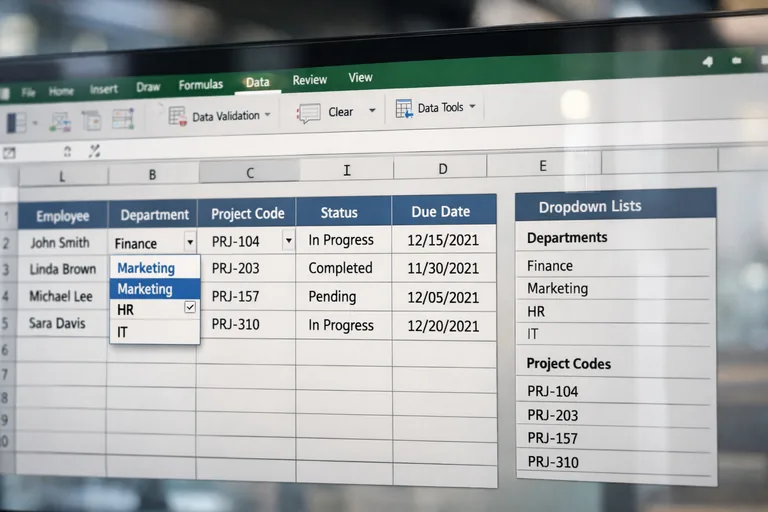Click the Sara Davis cell
This screenshot has height=512, width=768.
(x=62, y=323)
